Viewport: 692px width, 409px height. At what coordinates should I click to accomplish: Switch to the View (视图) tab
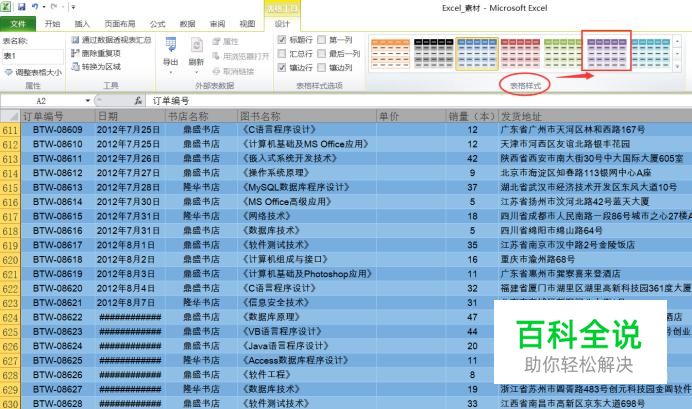point(247,24)
